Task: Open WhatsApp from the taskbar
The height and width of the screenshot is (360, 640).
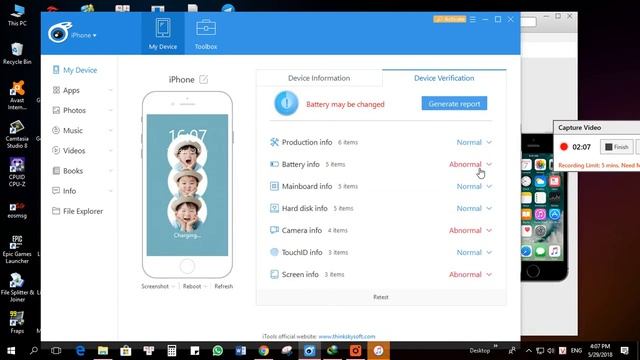Action: [218, 351]
